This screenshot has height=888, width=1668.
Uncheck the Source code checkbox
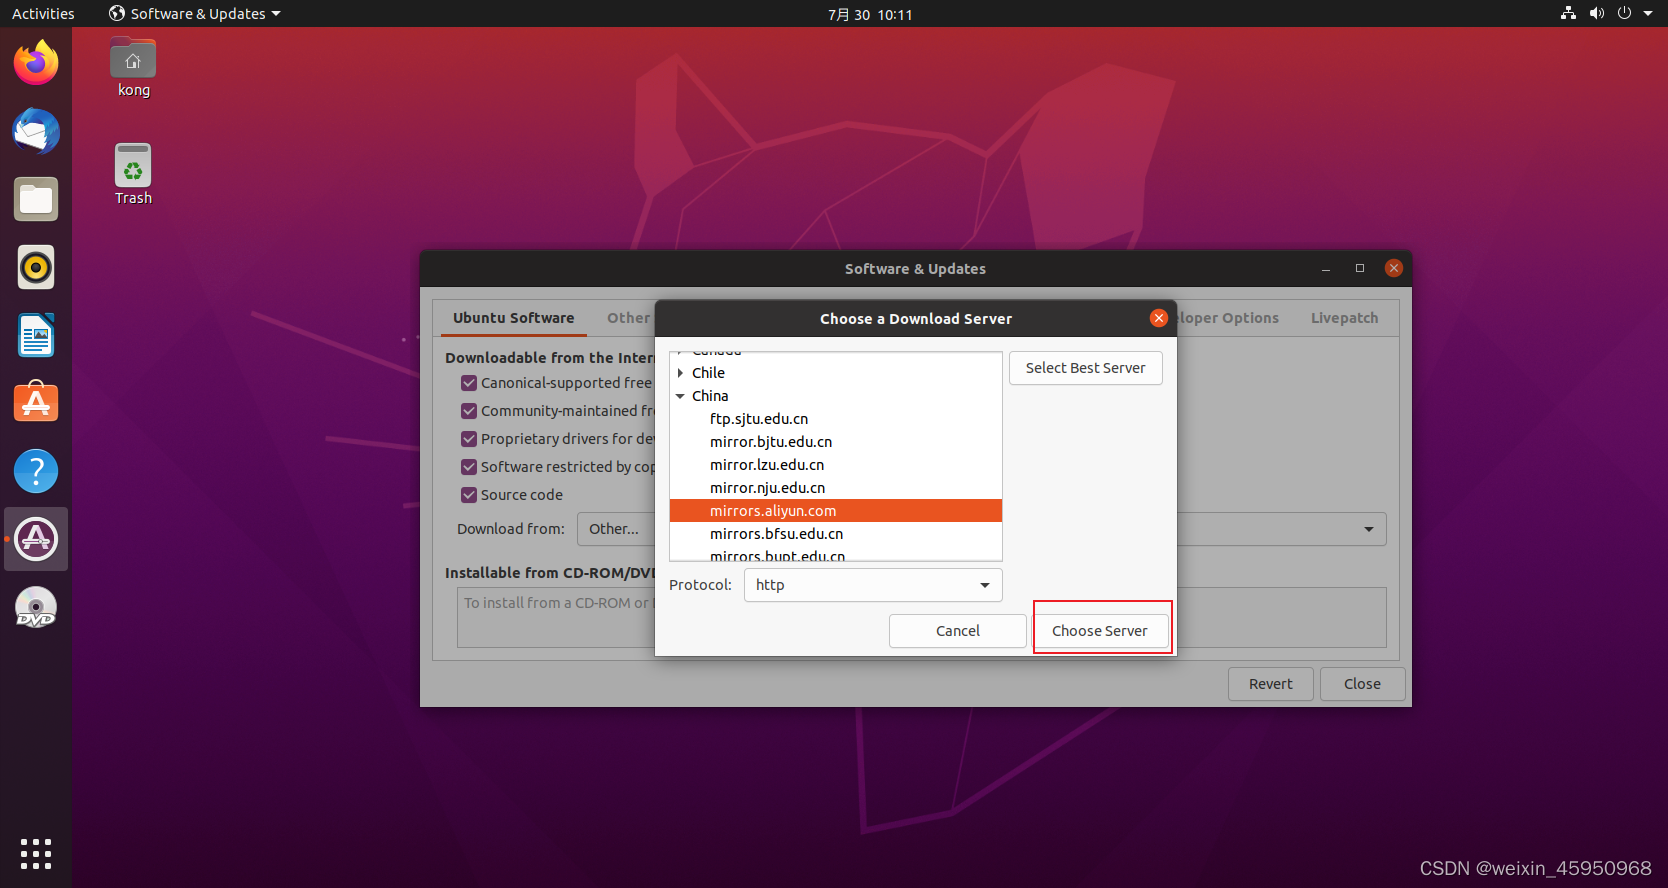[x=469, y=495]
